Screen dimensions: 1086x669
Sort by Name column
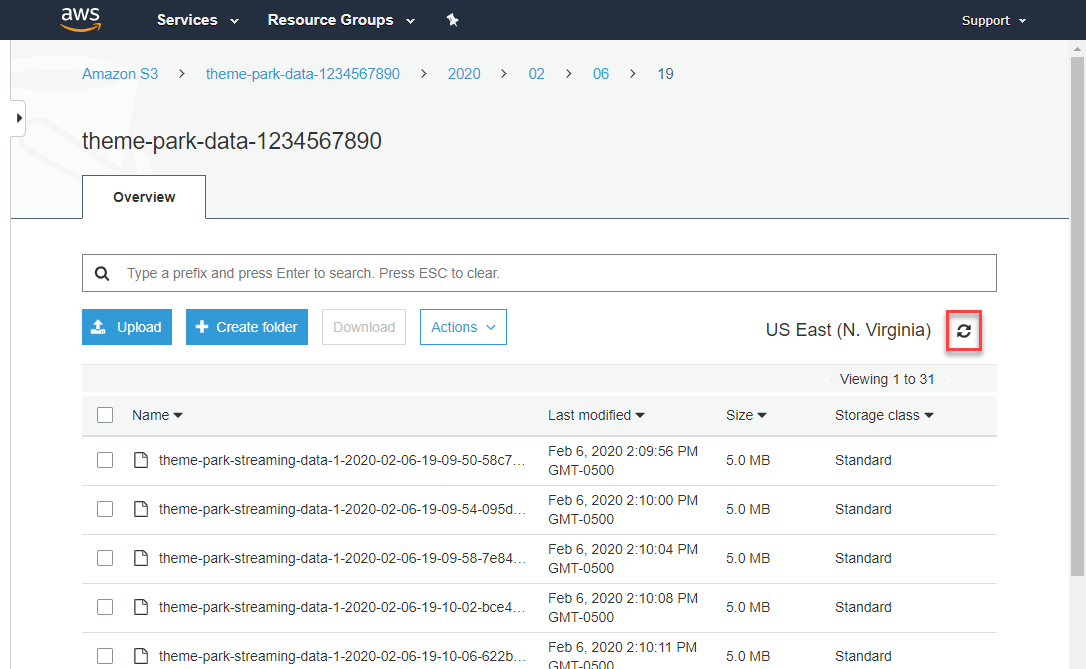point(157,415)
